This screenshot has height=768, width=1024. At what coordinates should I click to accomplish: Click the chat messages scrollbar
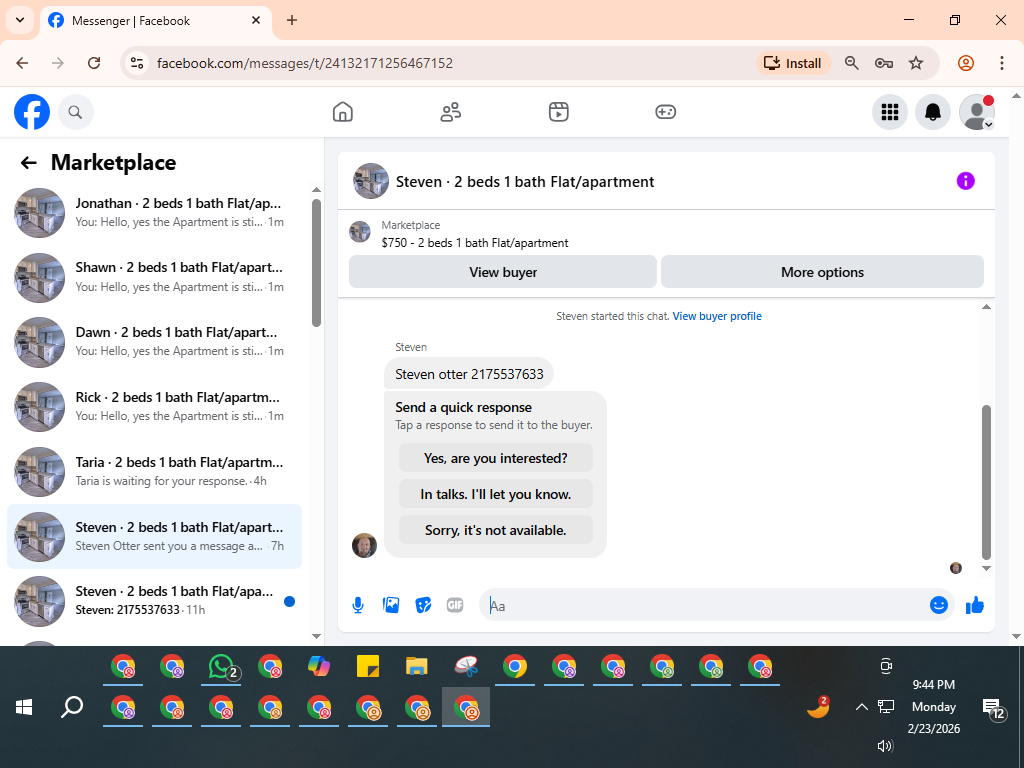point(986,482)
